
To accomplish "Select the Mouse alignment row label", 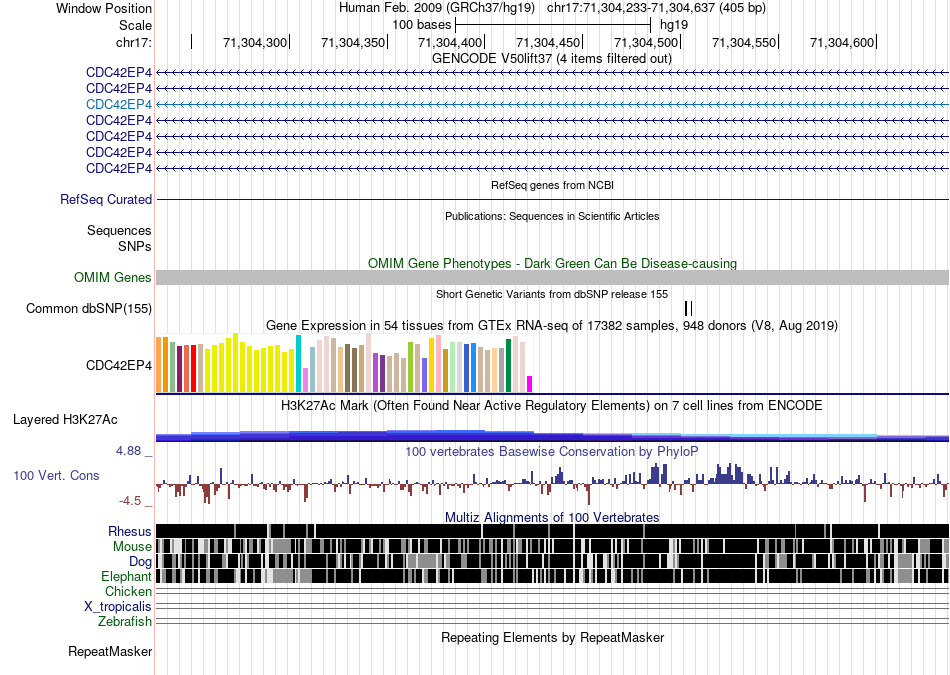I will point(132,547).
